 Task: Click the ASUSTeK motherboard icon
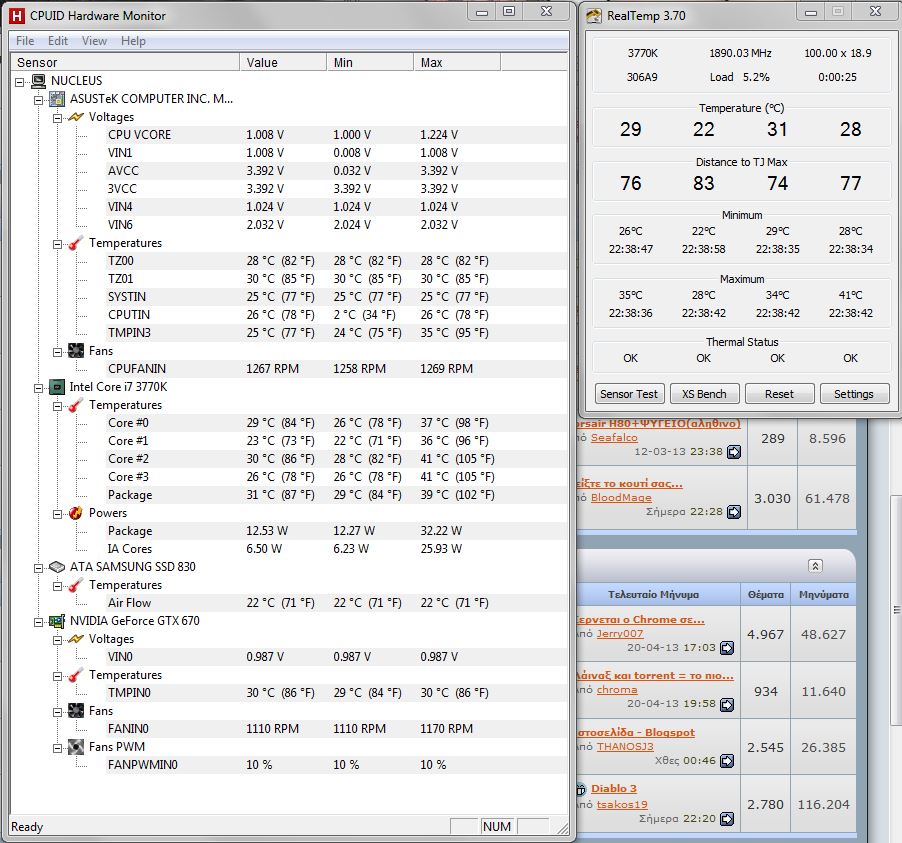(57, 99)
